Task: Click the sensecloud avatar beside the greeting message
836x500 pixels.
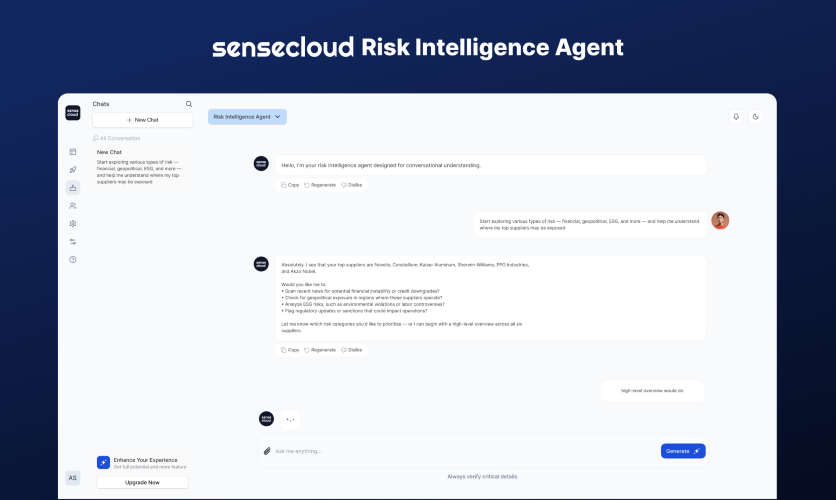Action: pos(261,164)
